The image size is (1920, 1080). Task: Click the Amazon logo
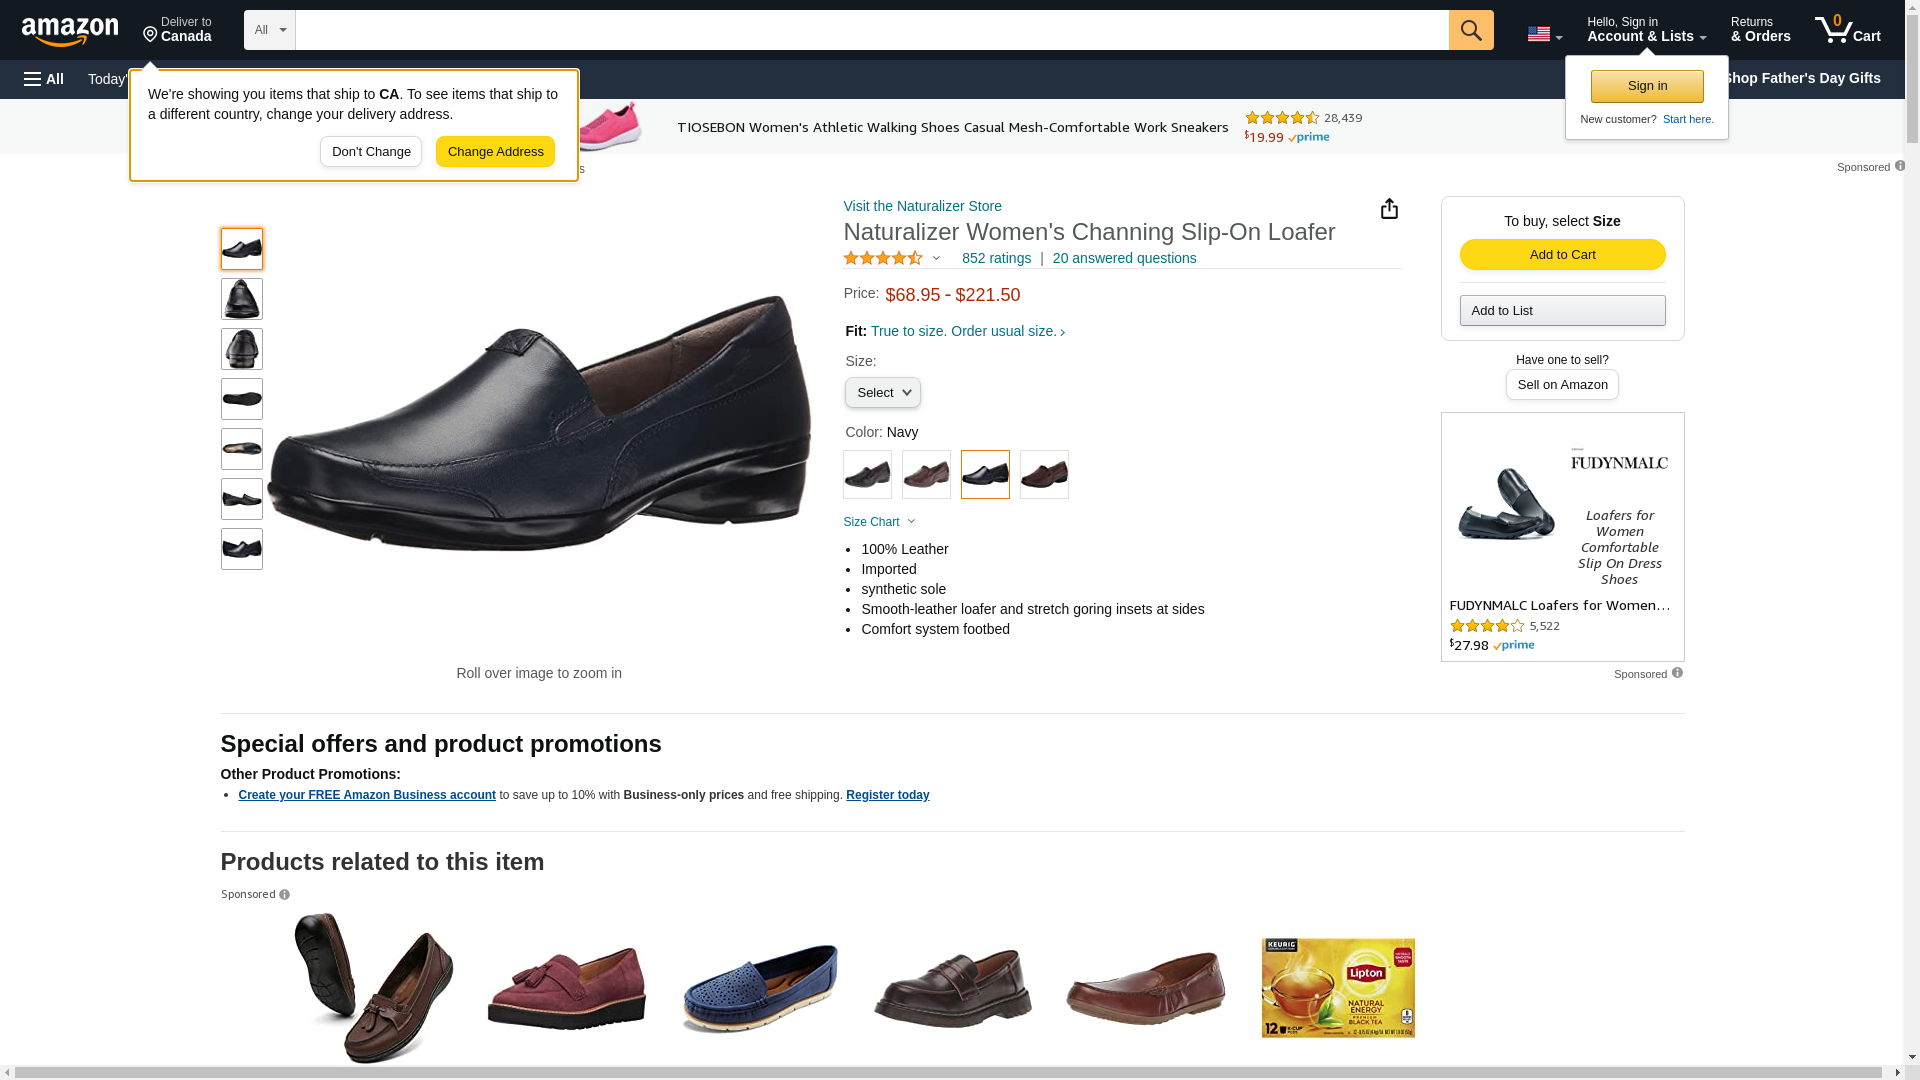(x=70, y=32)
